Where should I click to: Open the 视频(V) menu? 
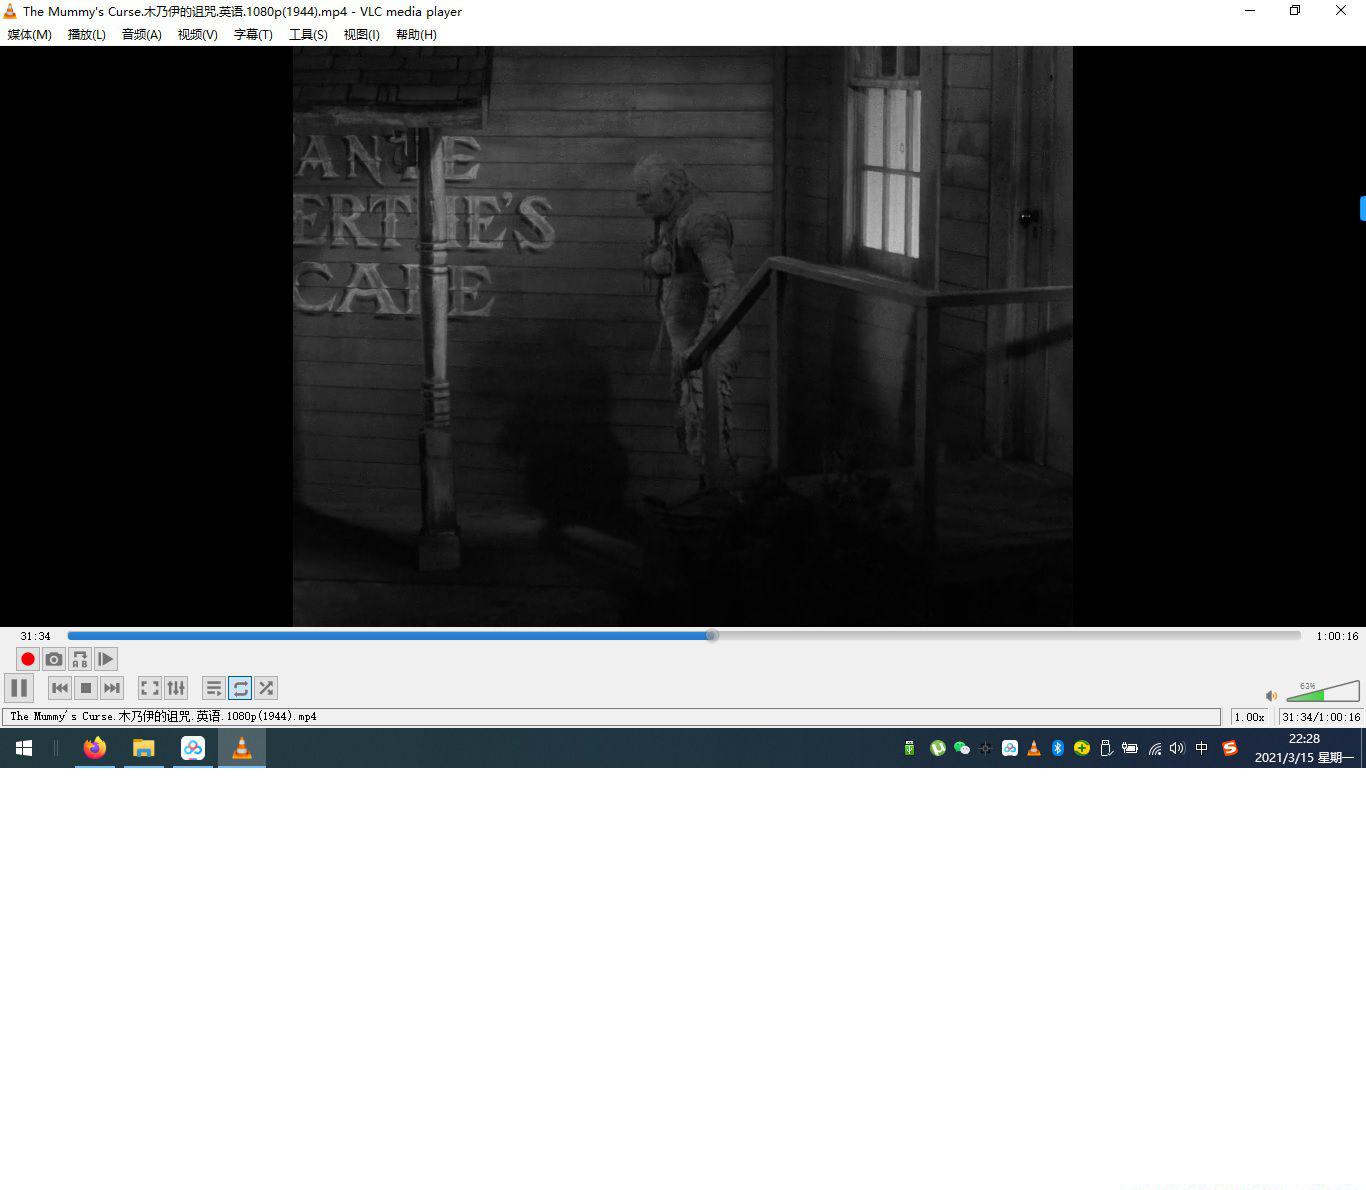coord(197,34)
